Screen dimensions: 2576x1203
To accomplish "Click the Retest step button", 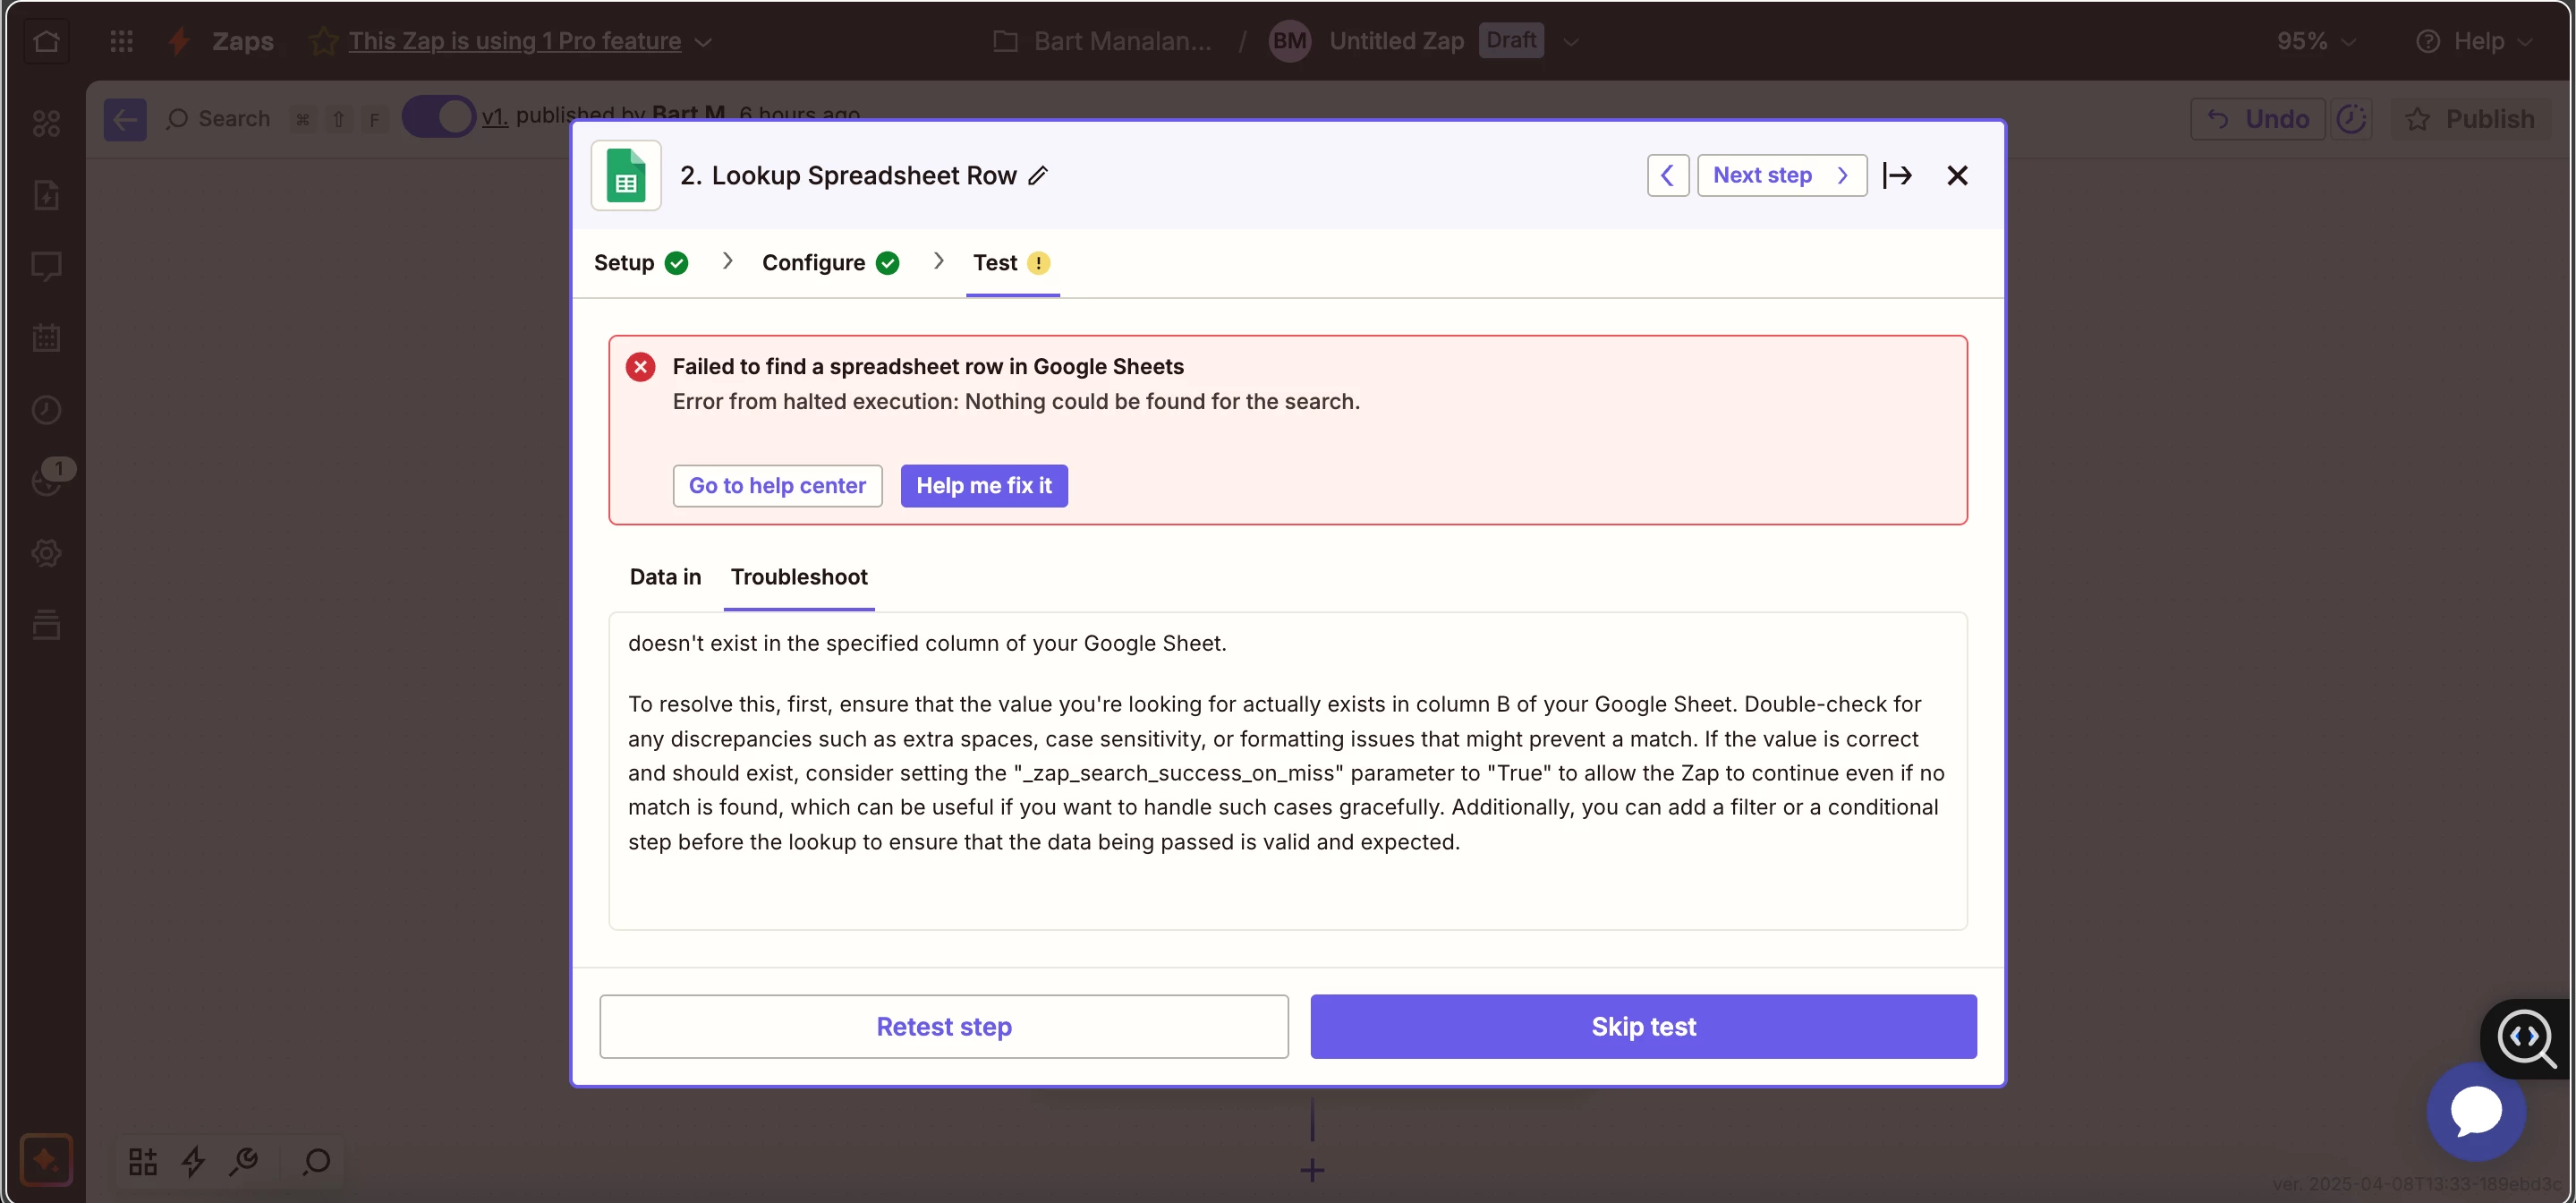I will (x=944, y=1026).
